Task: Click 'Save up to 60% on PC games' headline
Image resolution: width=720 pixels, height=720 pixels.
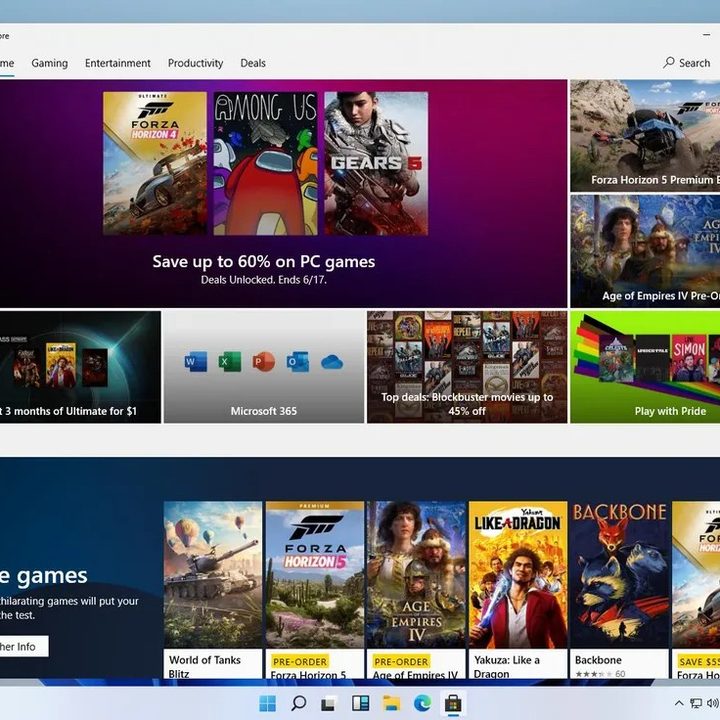Action: click(264, 261)
